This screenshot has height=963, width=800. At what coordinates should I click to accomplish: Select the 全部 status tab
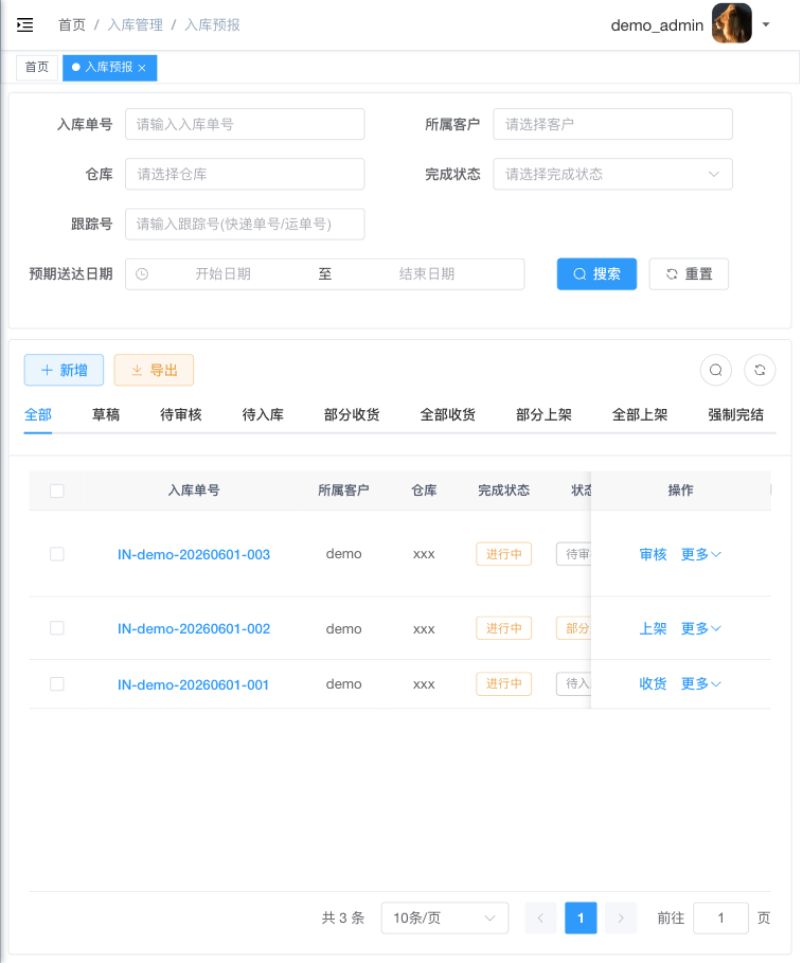pos(38,415)
